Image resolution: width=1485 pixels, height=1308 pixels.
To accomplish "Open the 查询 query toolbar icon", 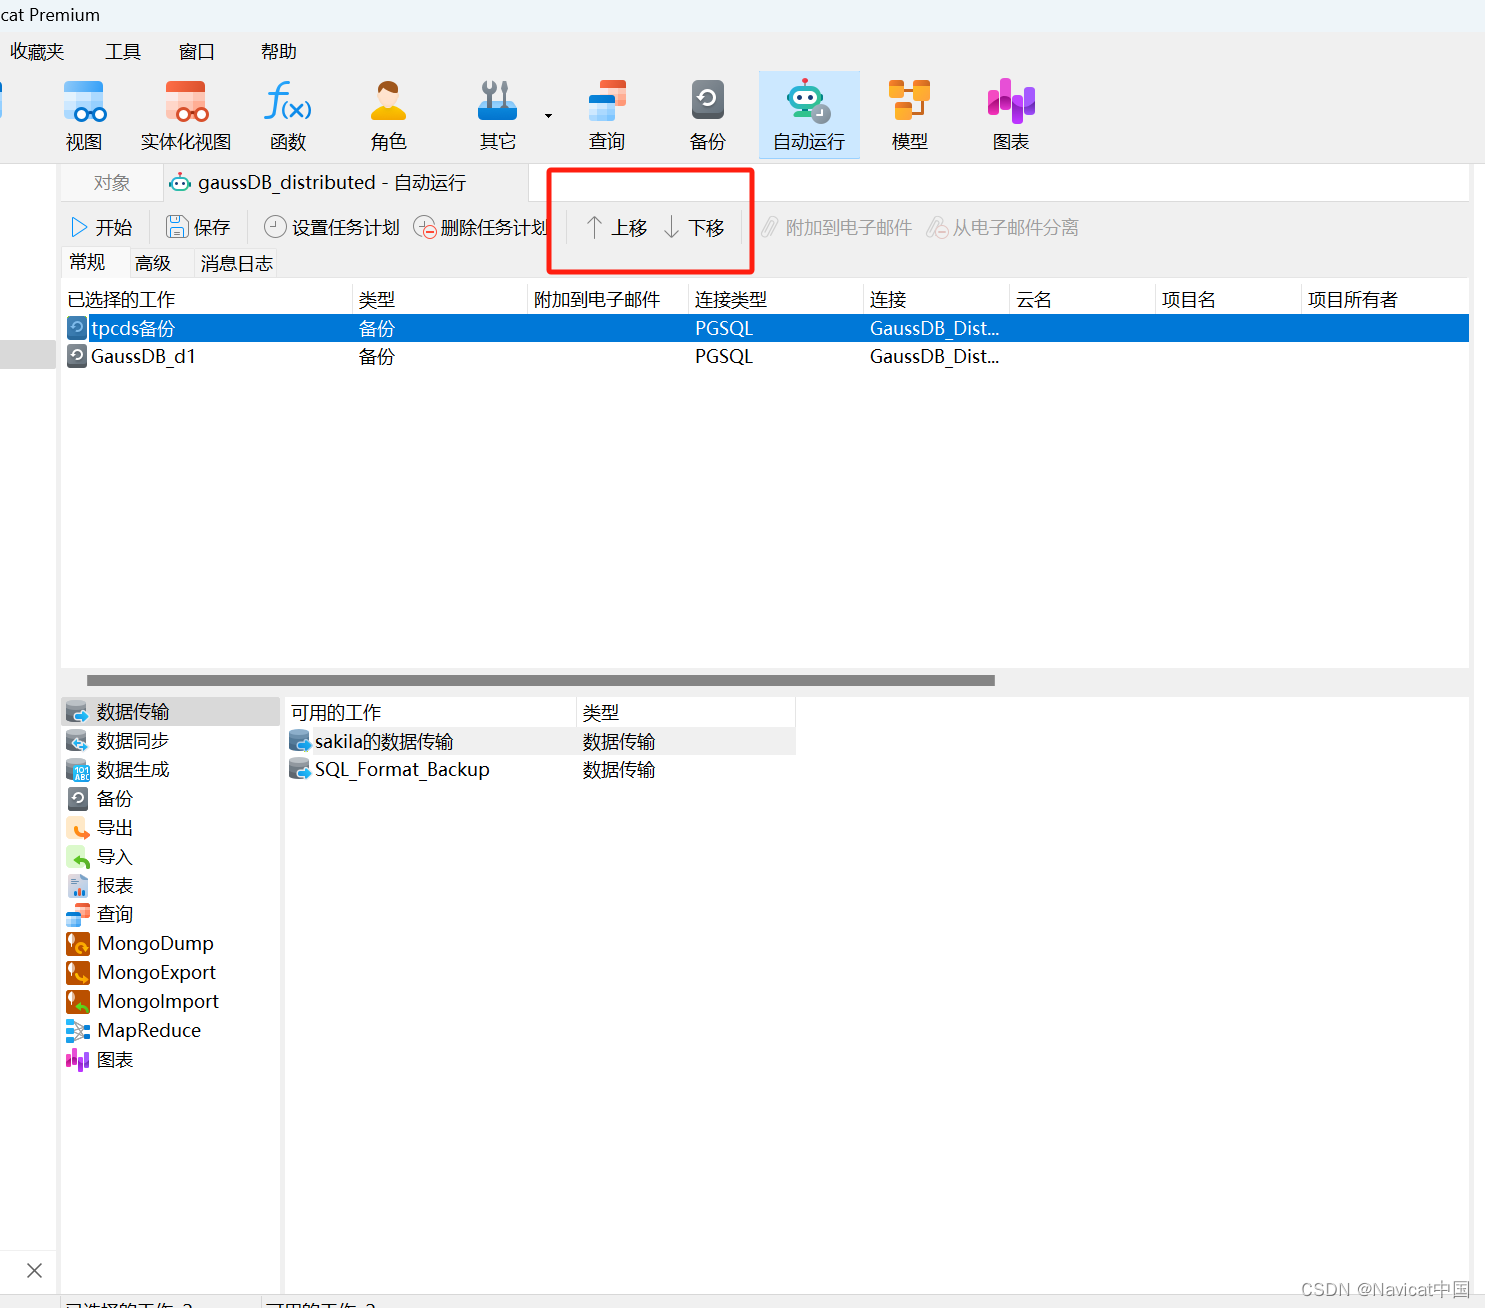I will 607,115.
